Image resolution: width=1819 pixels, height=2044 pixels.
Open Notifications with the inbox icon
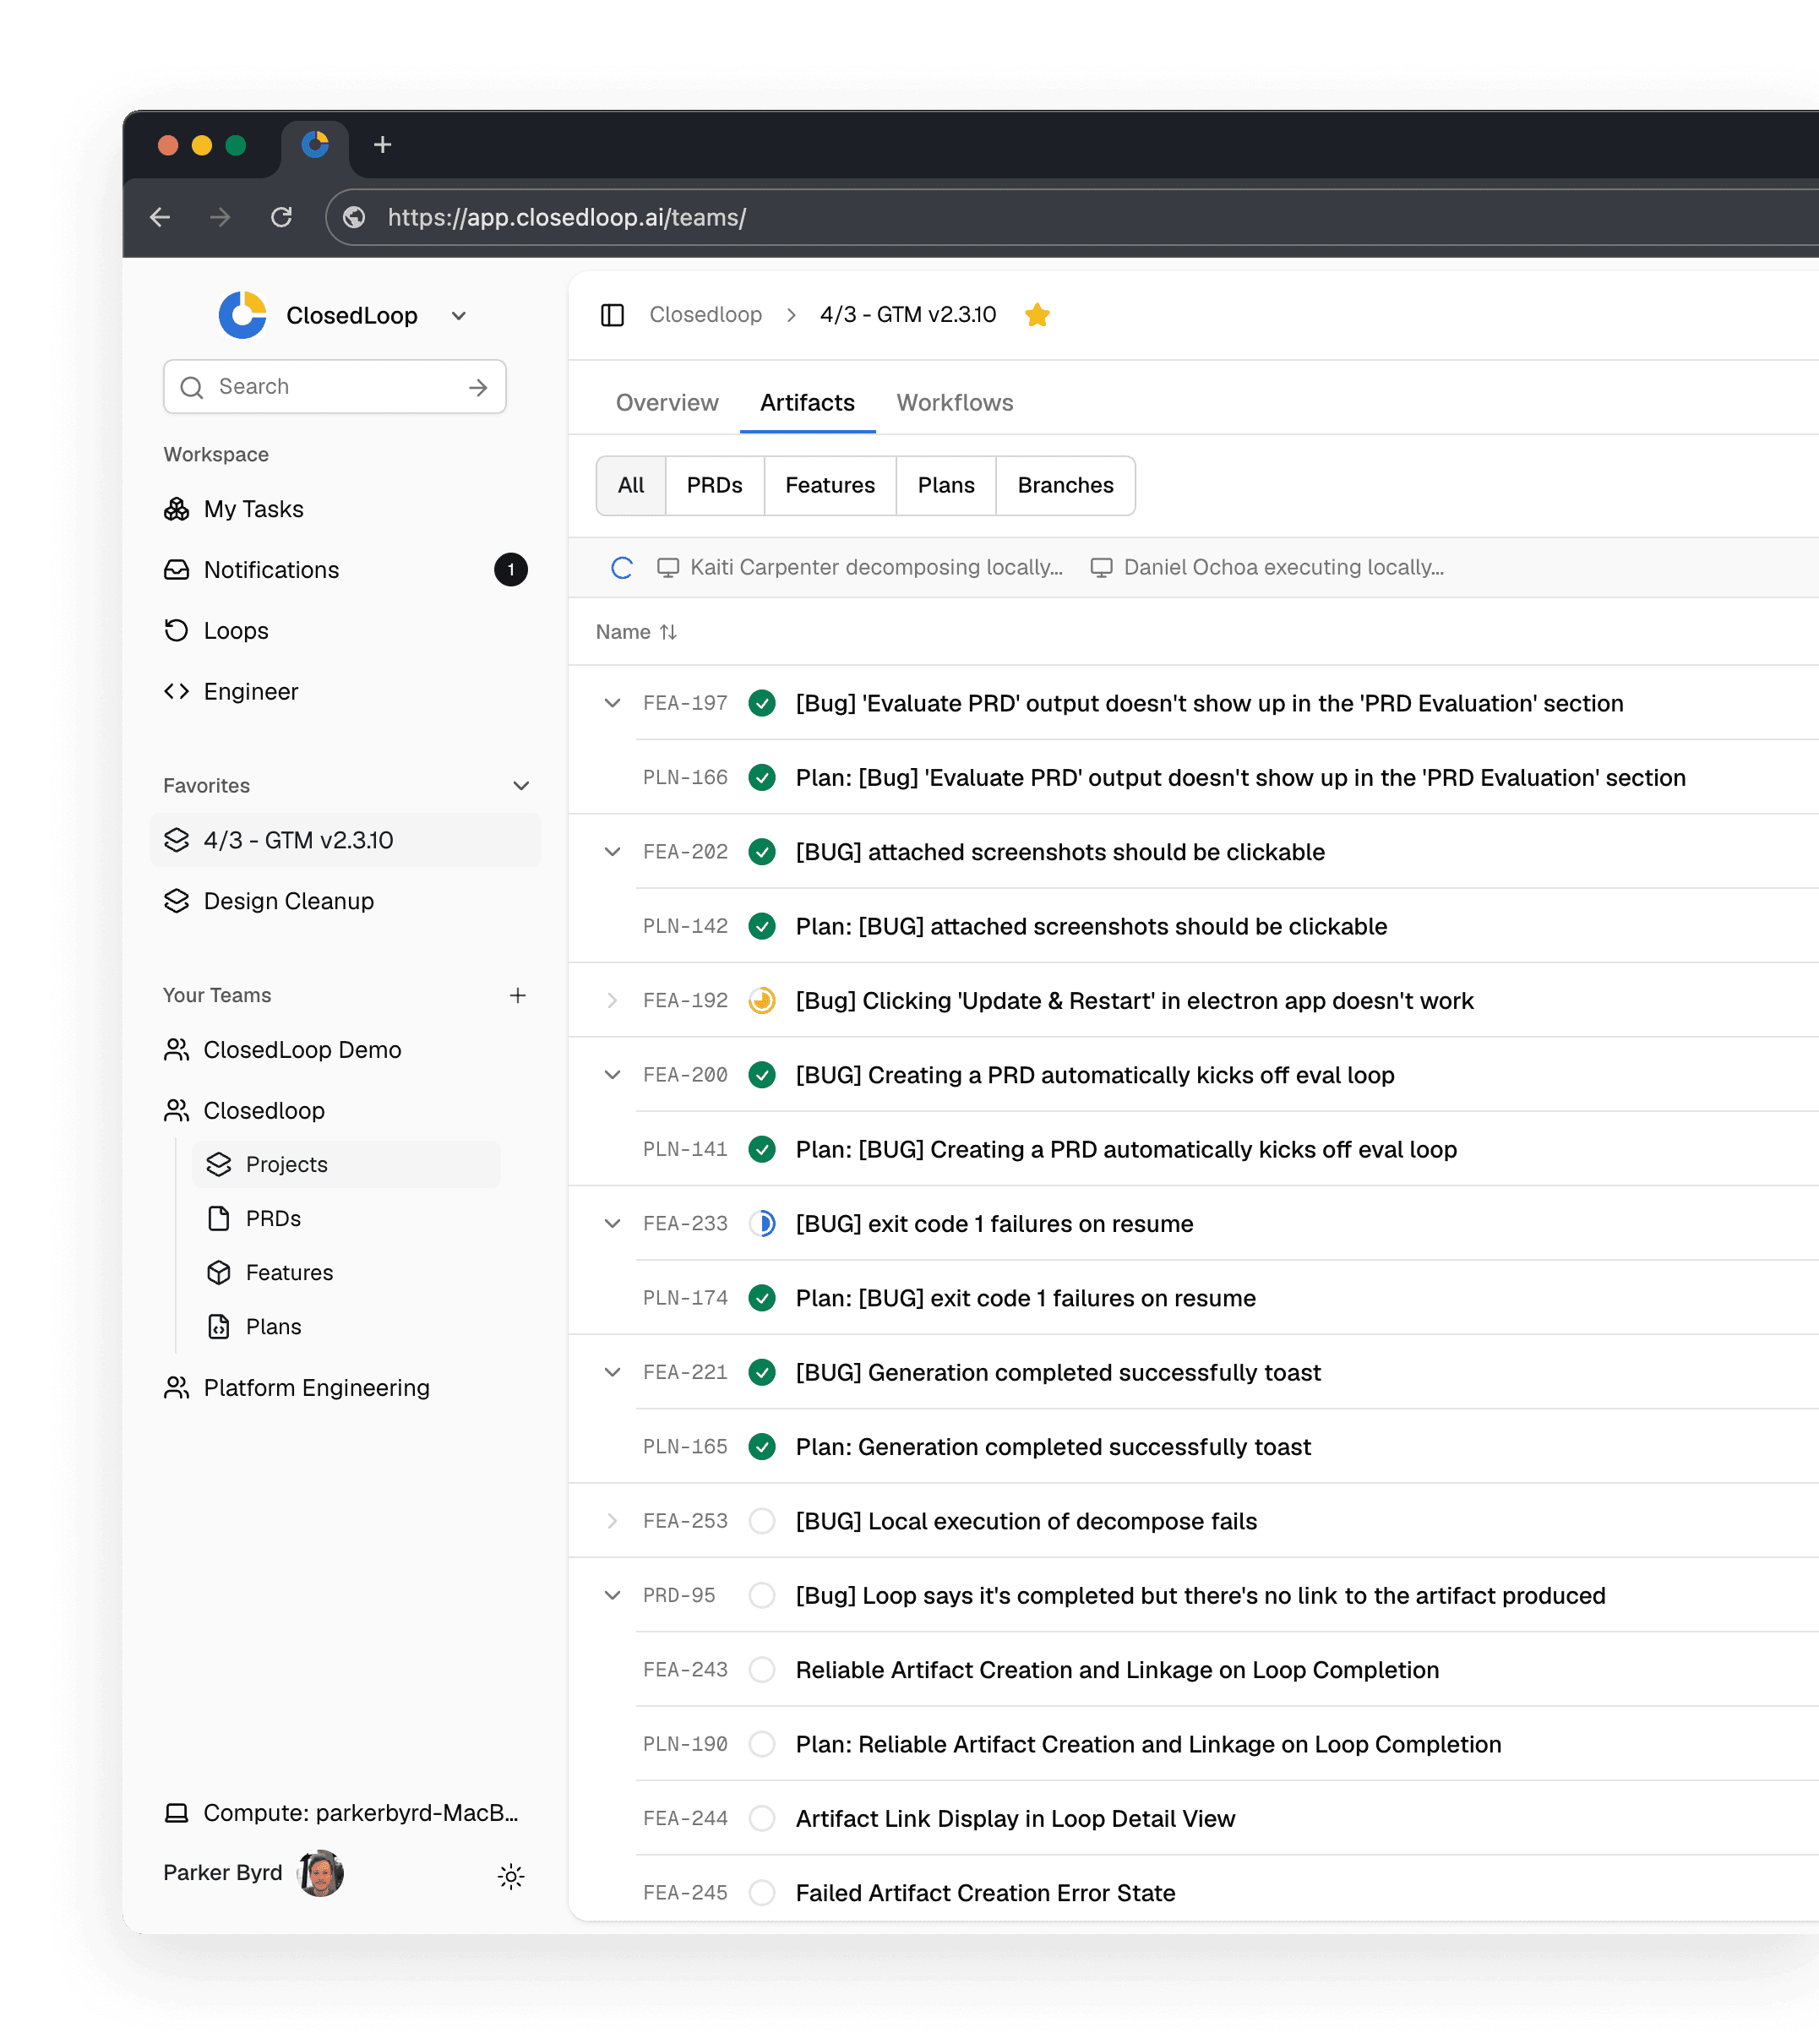(176, 569)
